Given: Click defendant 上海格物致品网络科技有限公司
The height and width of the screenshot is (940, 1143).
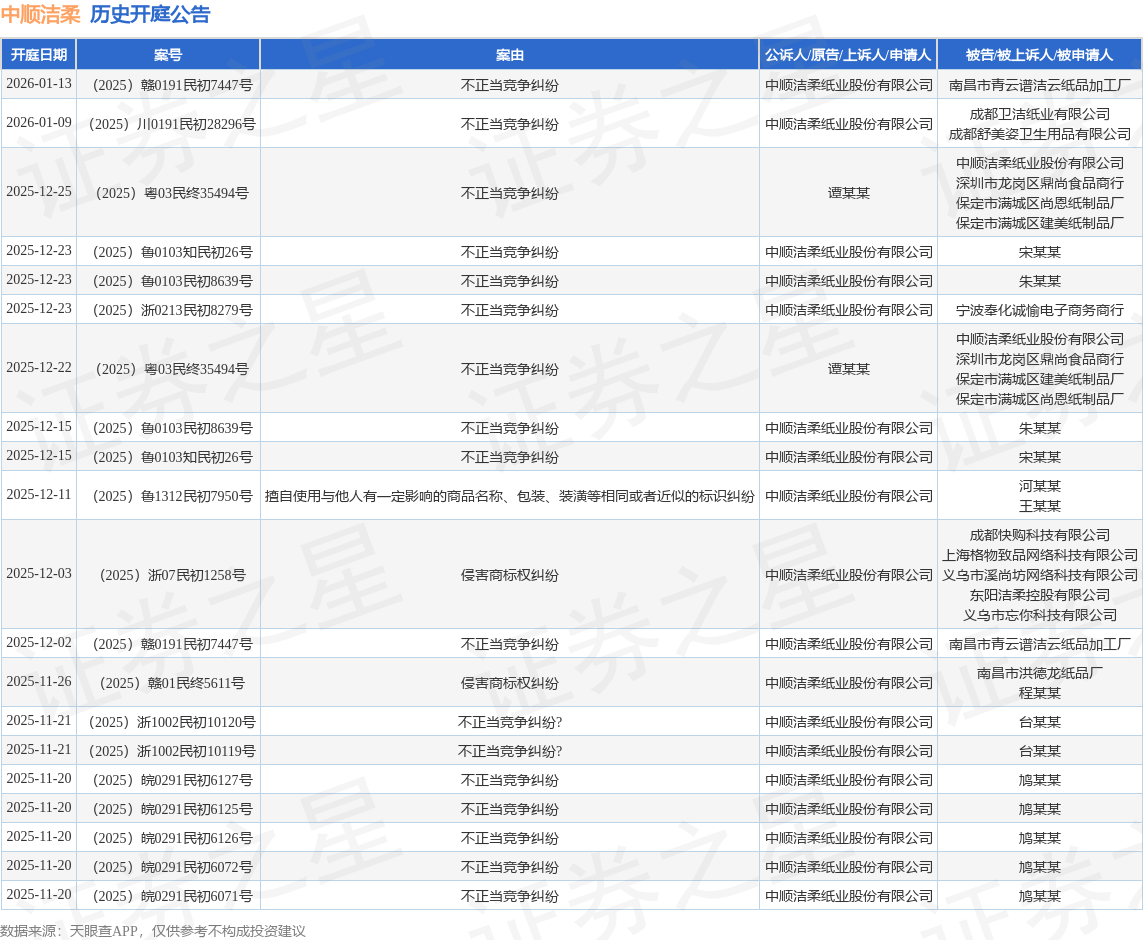Looking at the screenshot, I should pos(1039,555).
